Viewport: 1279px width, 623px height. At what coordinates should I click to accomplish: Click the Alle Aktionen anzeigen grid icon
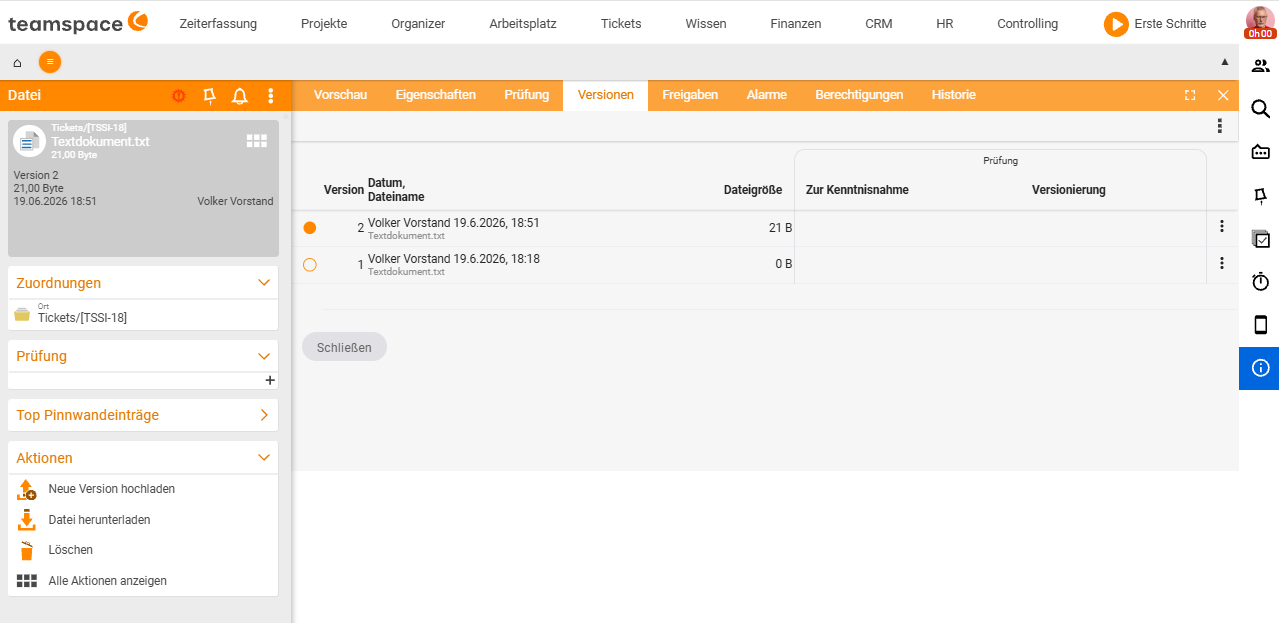[x=27, y=581]
